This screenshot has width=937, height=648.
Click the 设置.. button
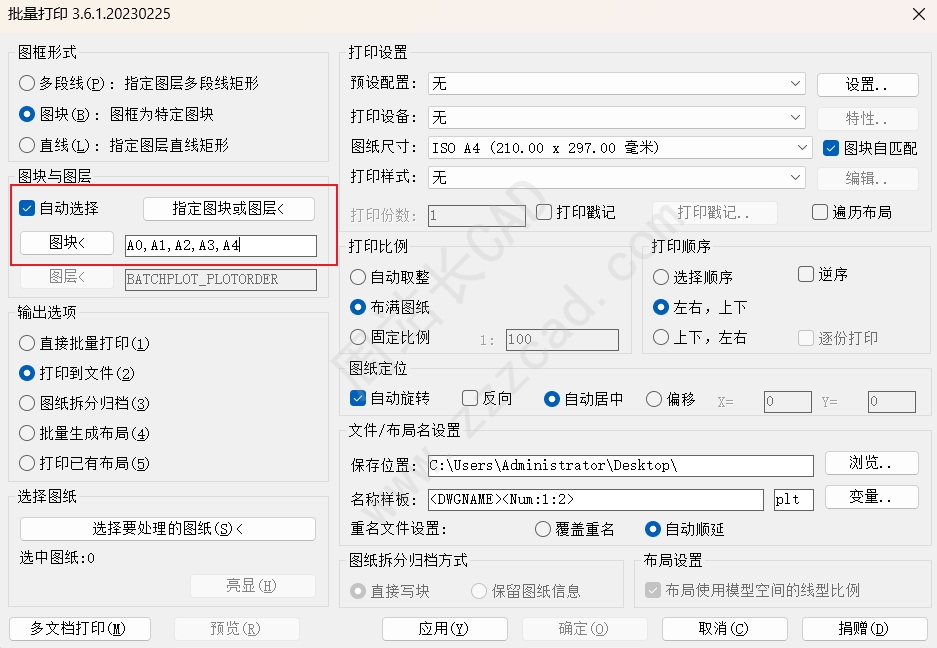pos(868,85)
